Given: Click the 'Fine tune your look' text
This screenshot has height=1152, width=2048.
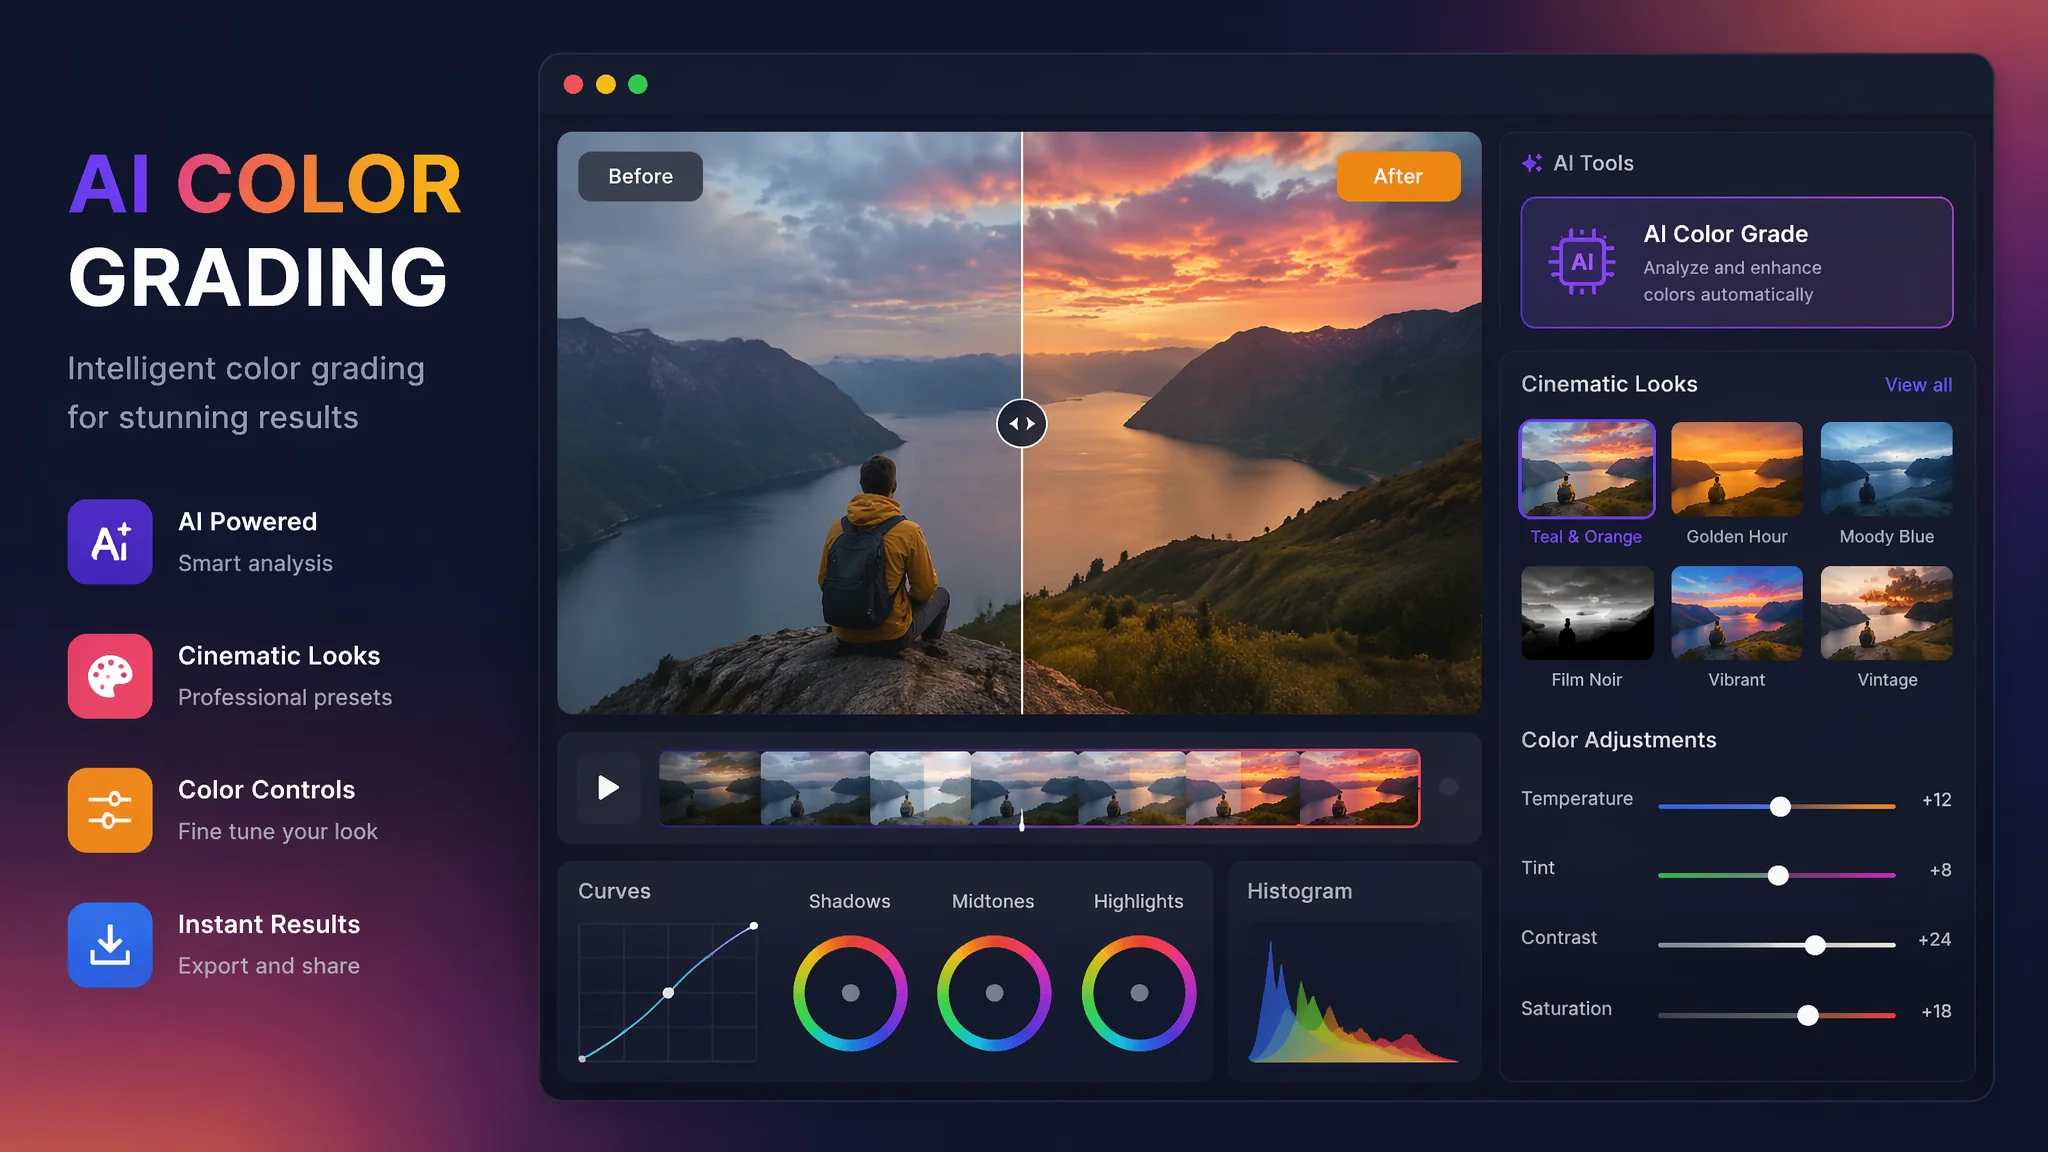Looking at the screenshot, I should [278, 832].
